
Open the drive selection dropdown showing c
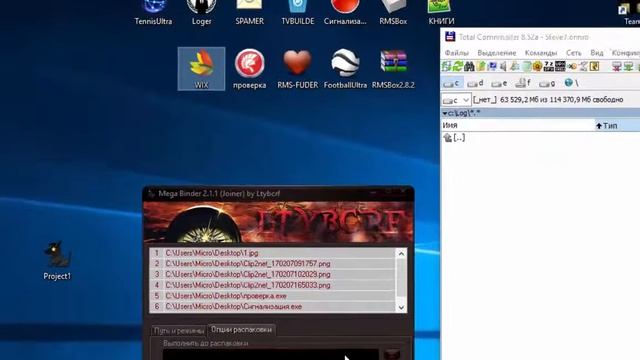pyautogui.click(x=456, y=100)
